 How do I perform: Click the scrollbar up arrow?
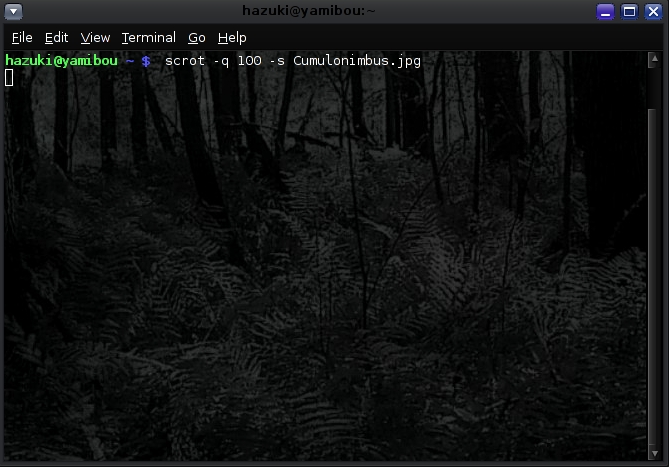654,59
